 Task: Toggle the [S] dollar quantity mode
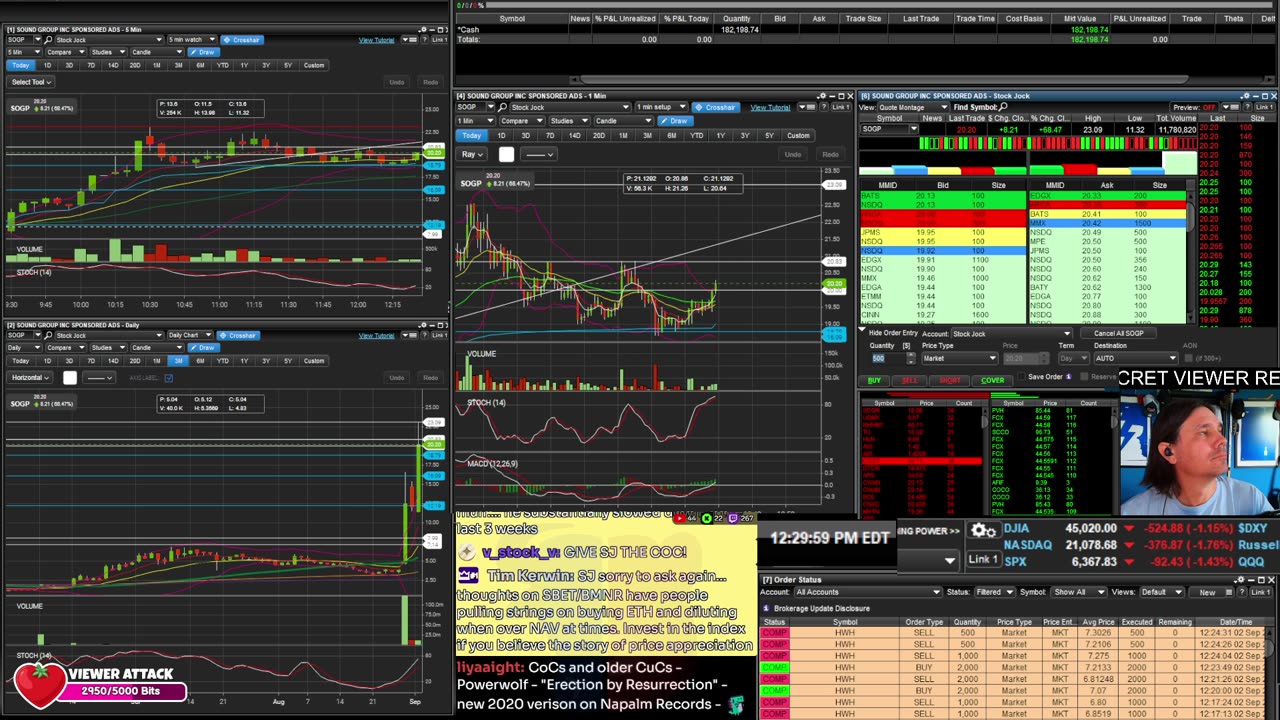click(x=906, y=346)
